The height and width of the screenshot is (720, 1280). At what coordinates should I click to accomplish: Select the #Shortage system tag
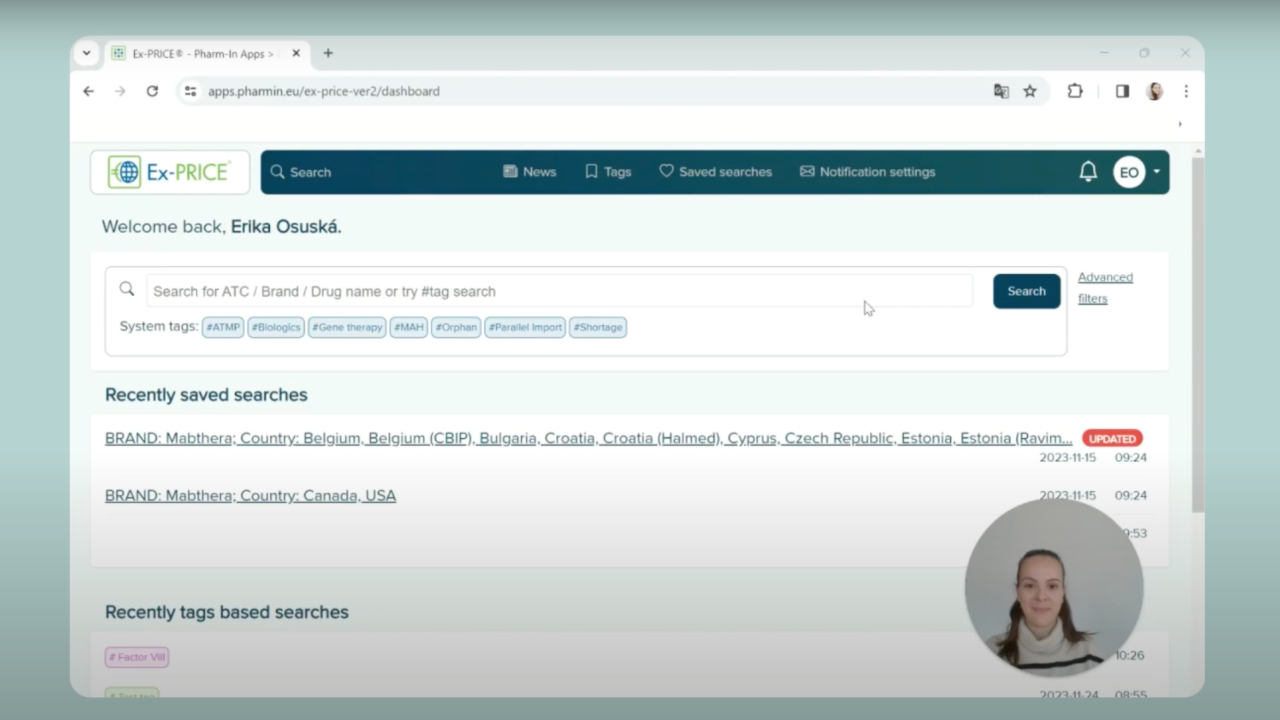pos(598,327)
